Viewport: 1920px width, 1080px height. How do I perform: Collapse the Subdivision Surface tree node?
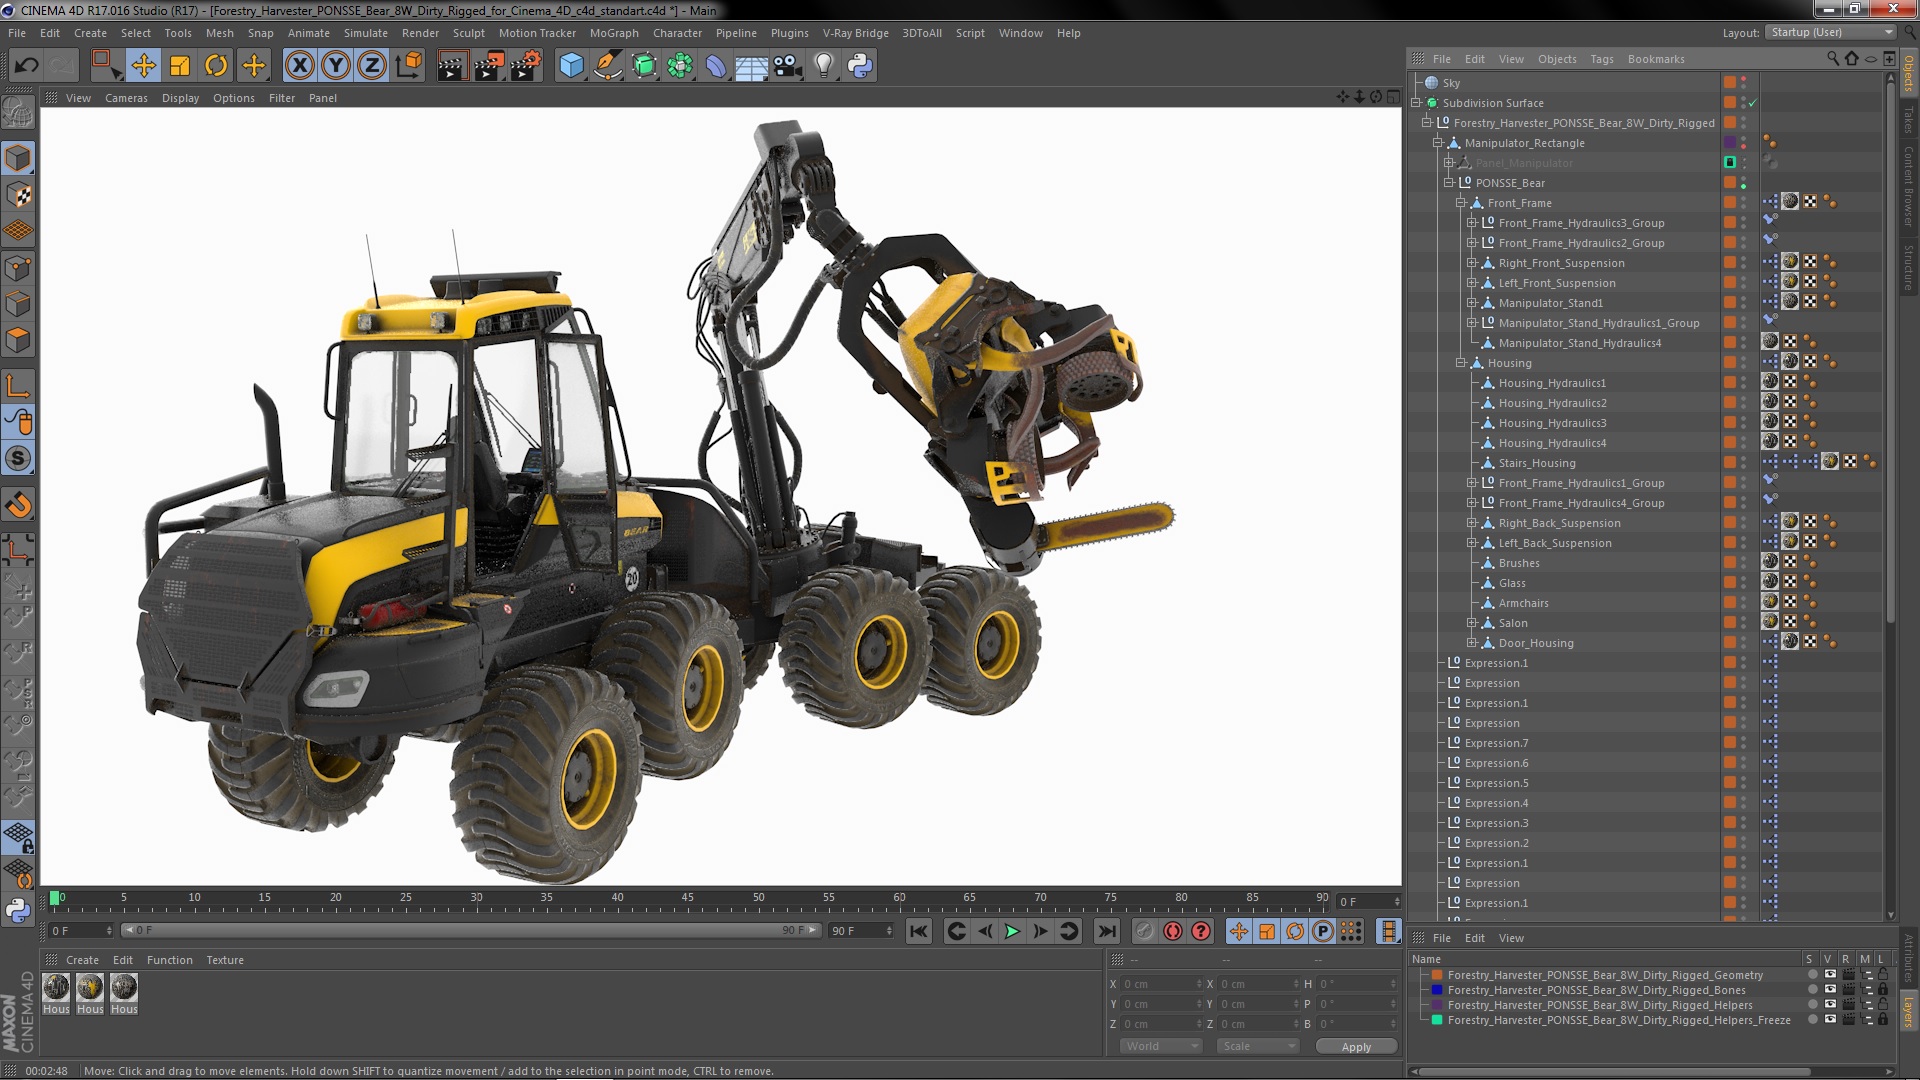click(1416, 103)
